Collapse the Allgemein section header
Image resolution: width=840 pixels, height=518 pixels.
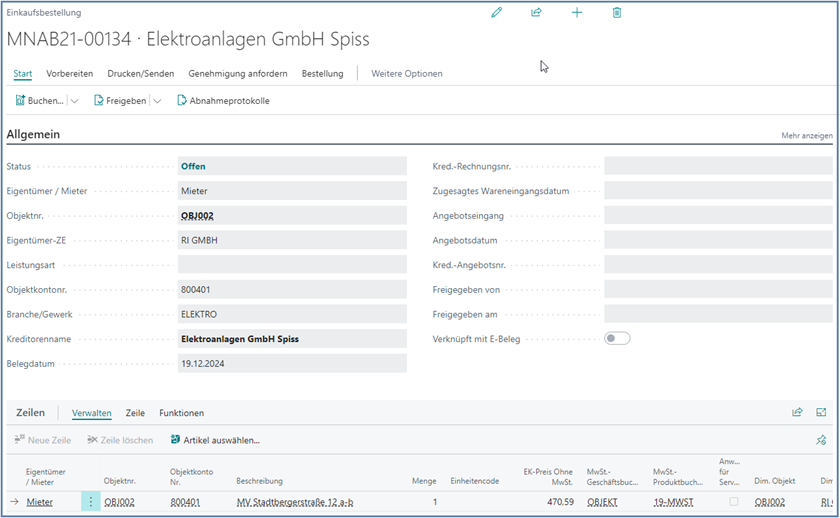[33, 134]
